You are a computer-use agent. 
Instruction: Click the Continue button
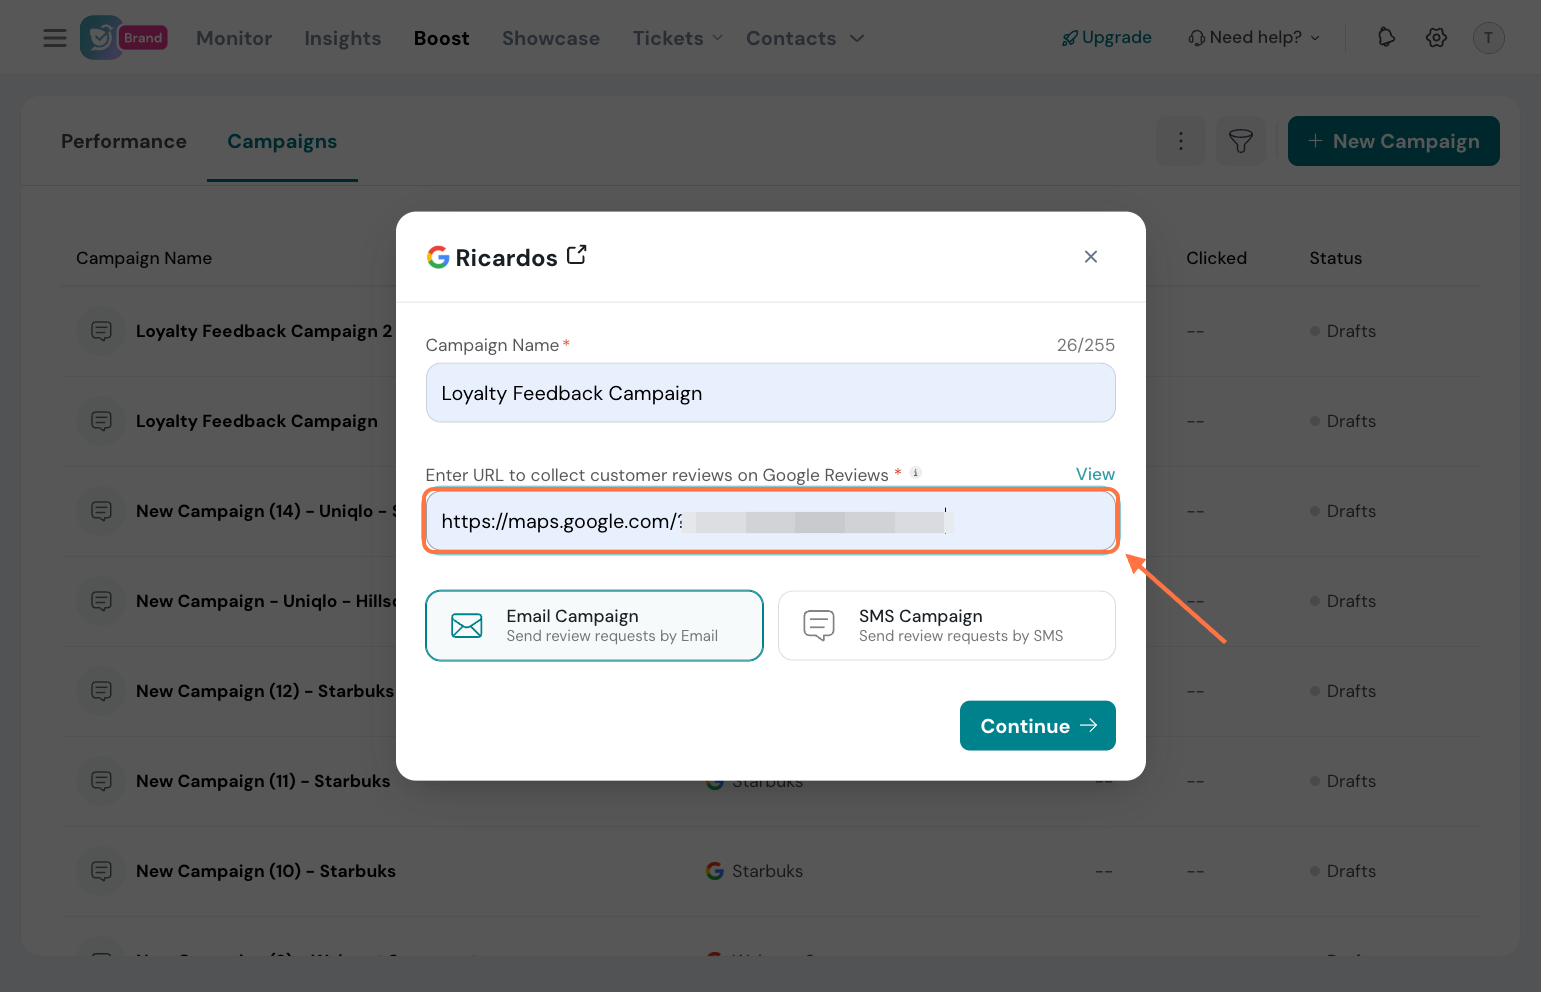1037,726
